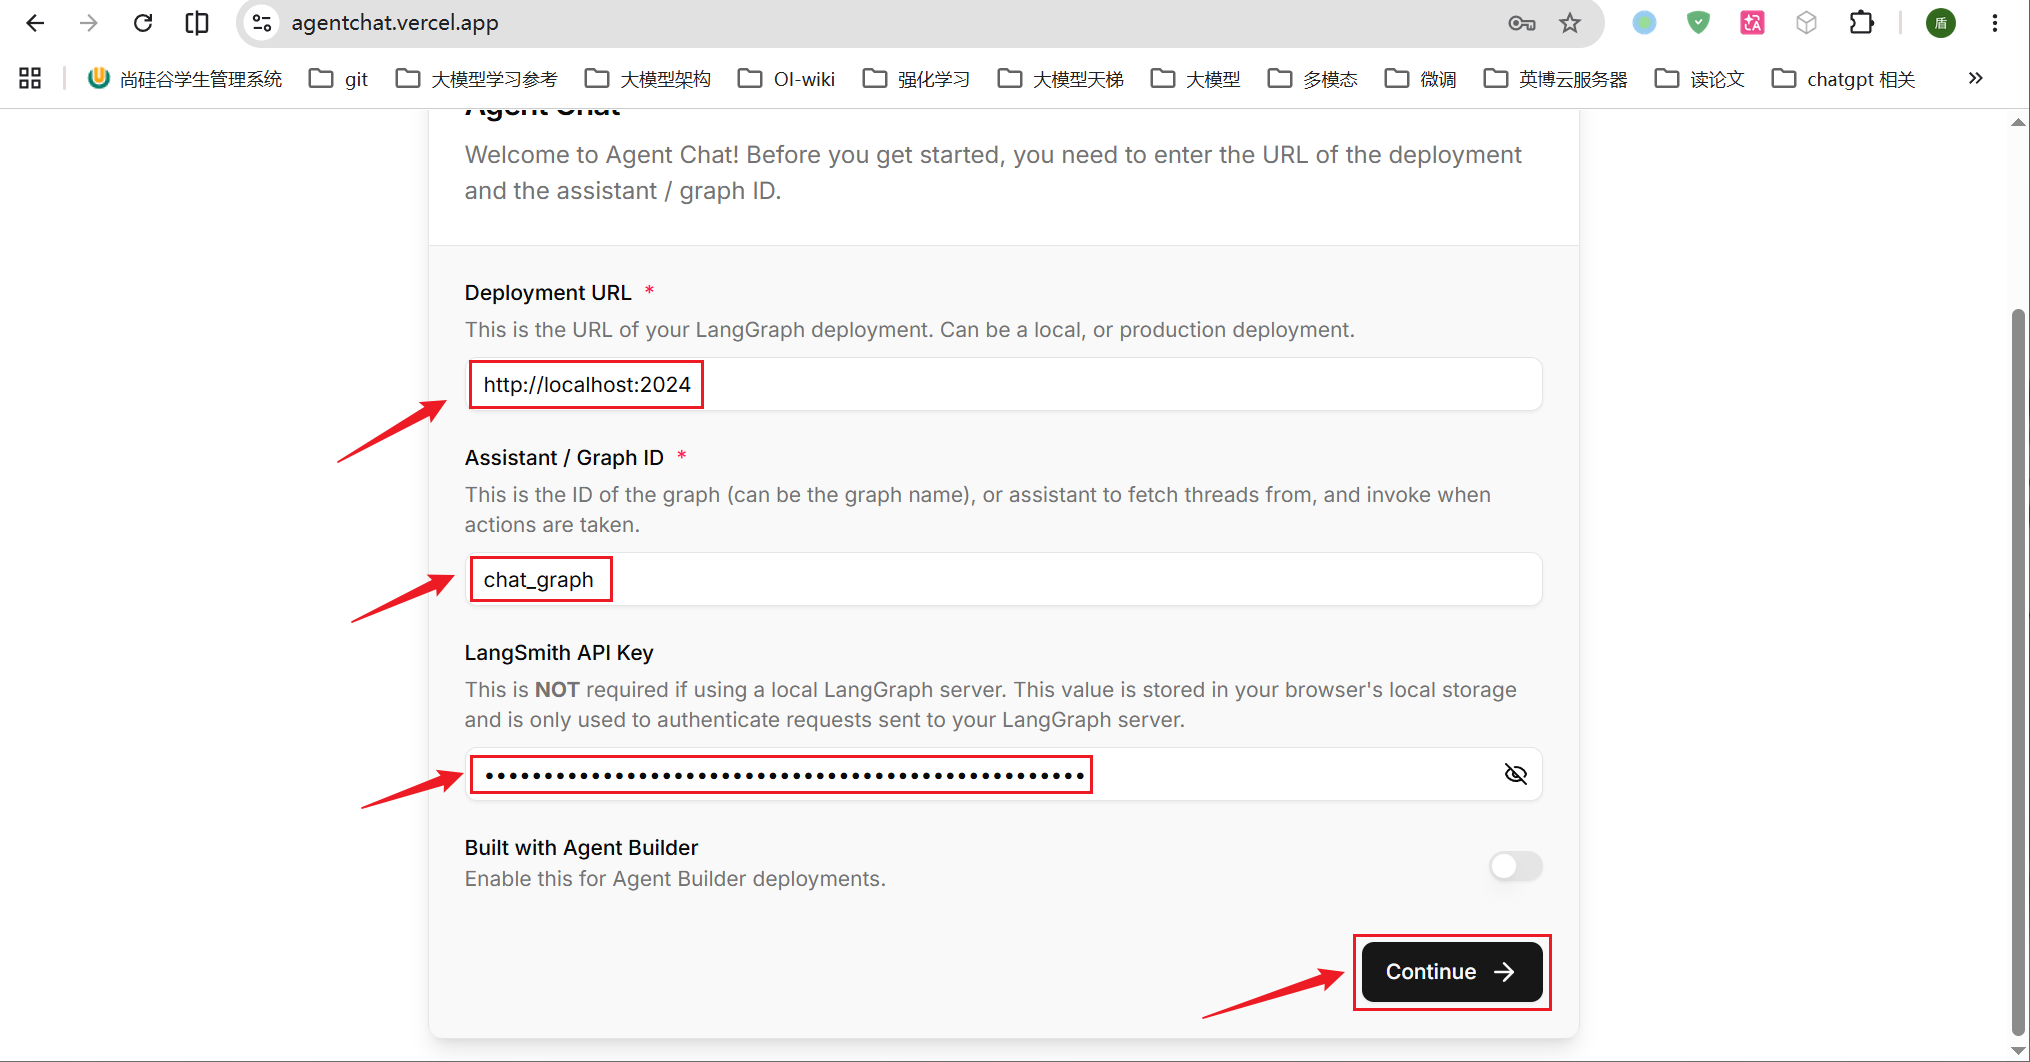The width and height of the screenshot is (2030, 1062).
Task: Click the Assistant / Graph ID input field
Action: (x=1004, y=579)
